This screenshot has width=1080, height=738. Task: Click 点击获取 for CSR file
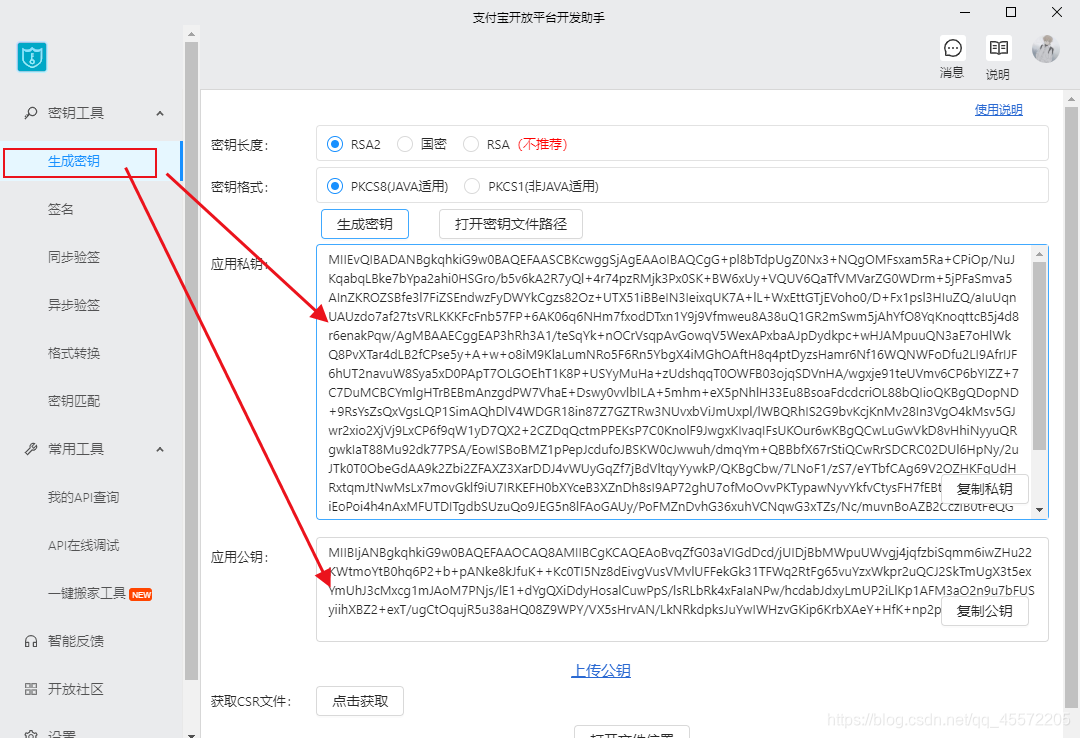click(x=360, y=701)
